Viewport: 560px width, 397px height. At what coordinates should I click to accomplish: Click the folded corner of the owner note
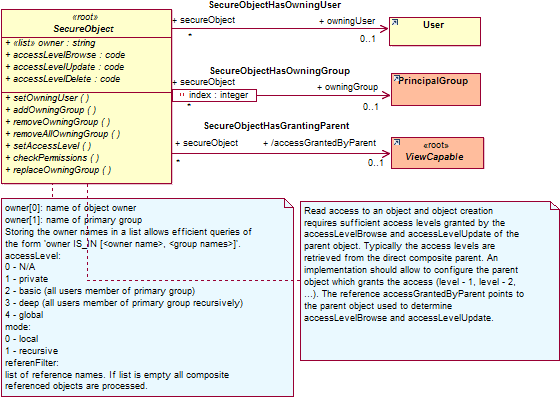(x=289, y=203)
